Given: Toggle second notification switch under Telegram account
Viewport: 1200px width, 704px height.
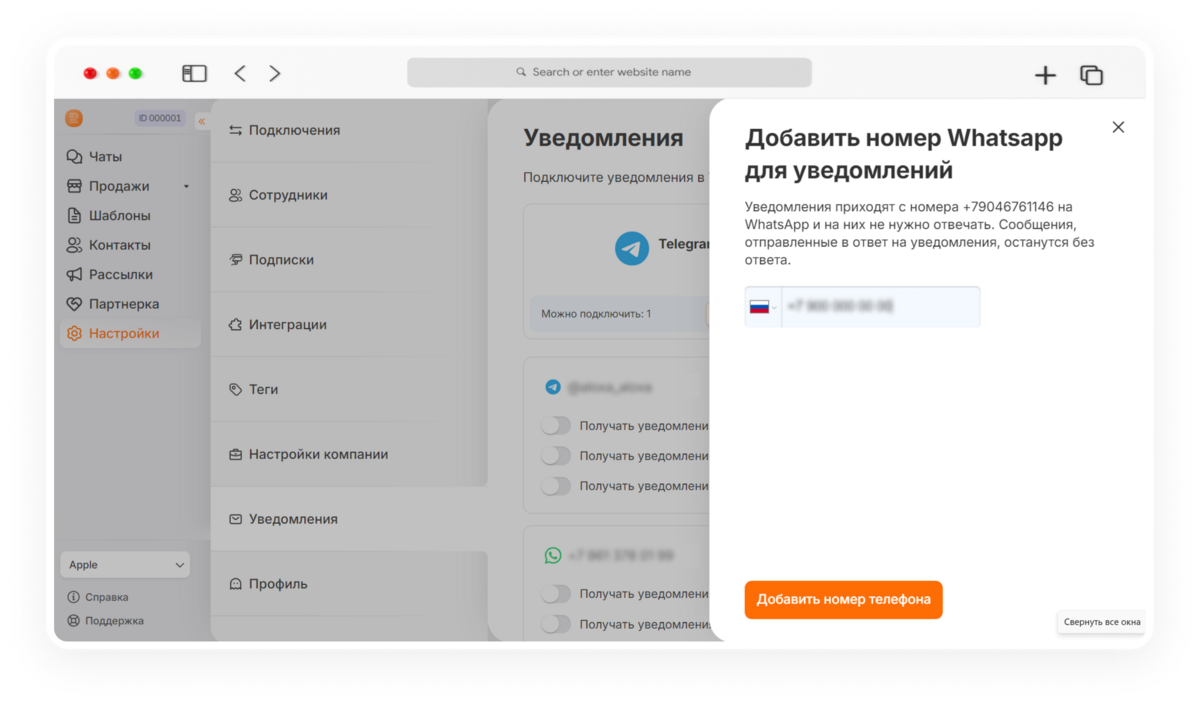Looking at the screenshot, I should pos(556,456).
